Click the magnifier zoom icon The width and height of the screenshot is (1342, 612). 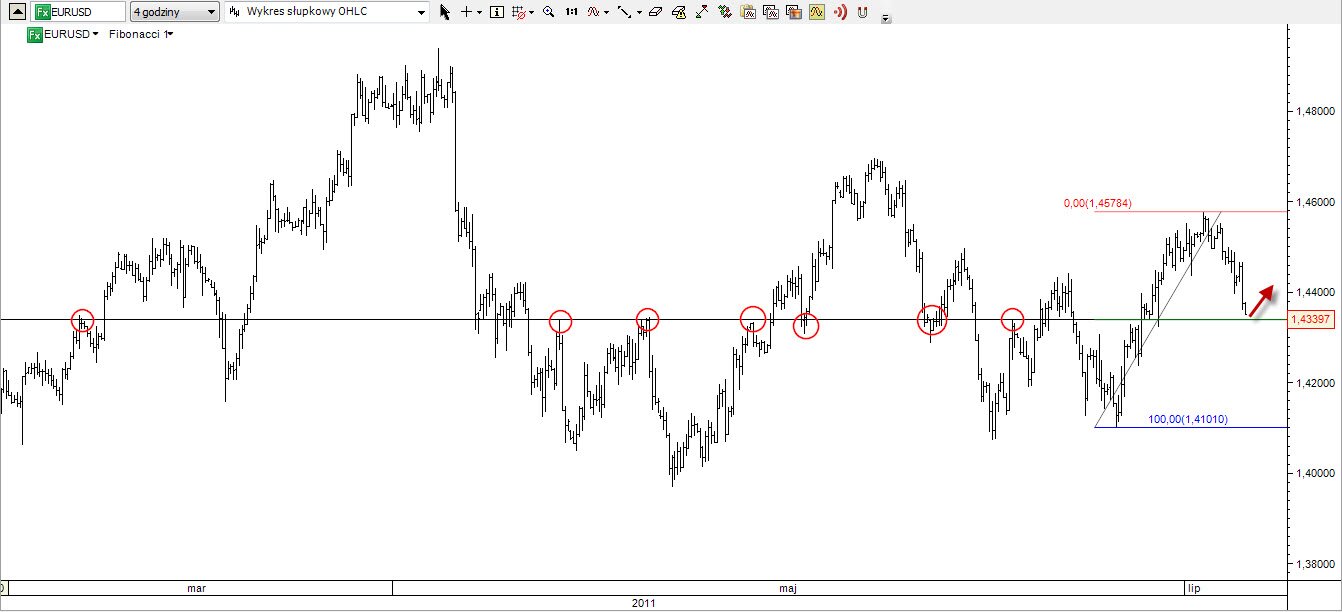(549, 12)
